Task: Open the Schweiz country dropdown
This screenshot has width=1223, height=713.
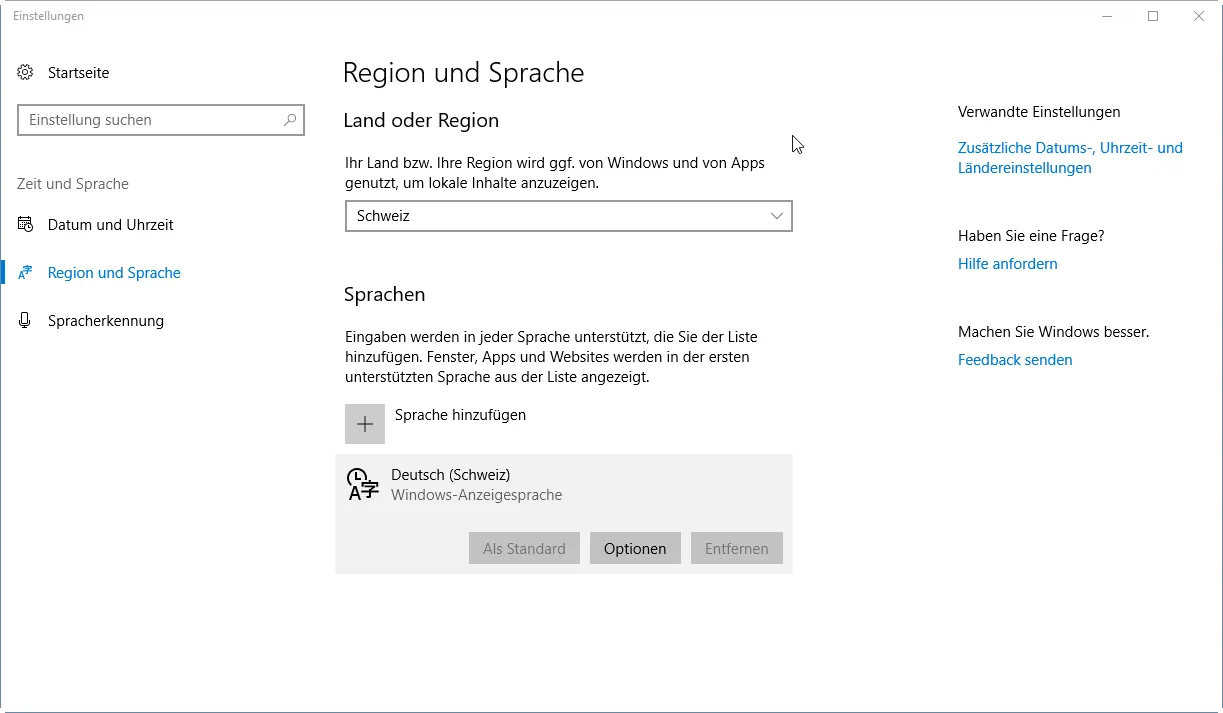Action: (x=568, y=216)
